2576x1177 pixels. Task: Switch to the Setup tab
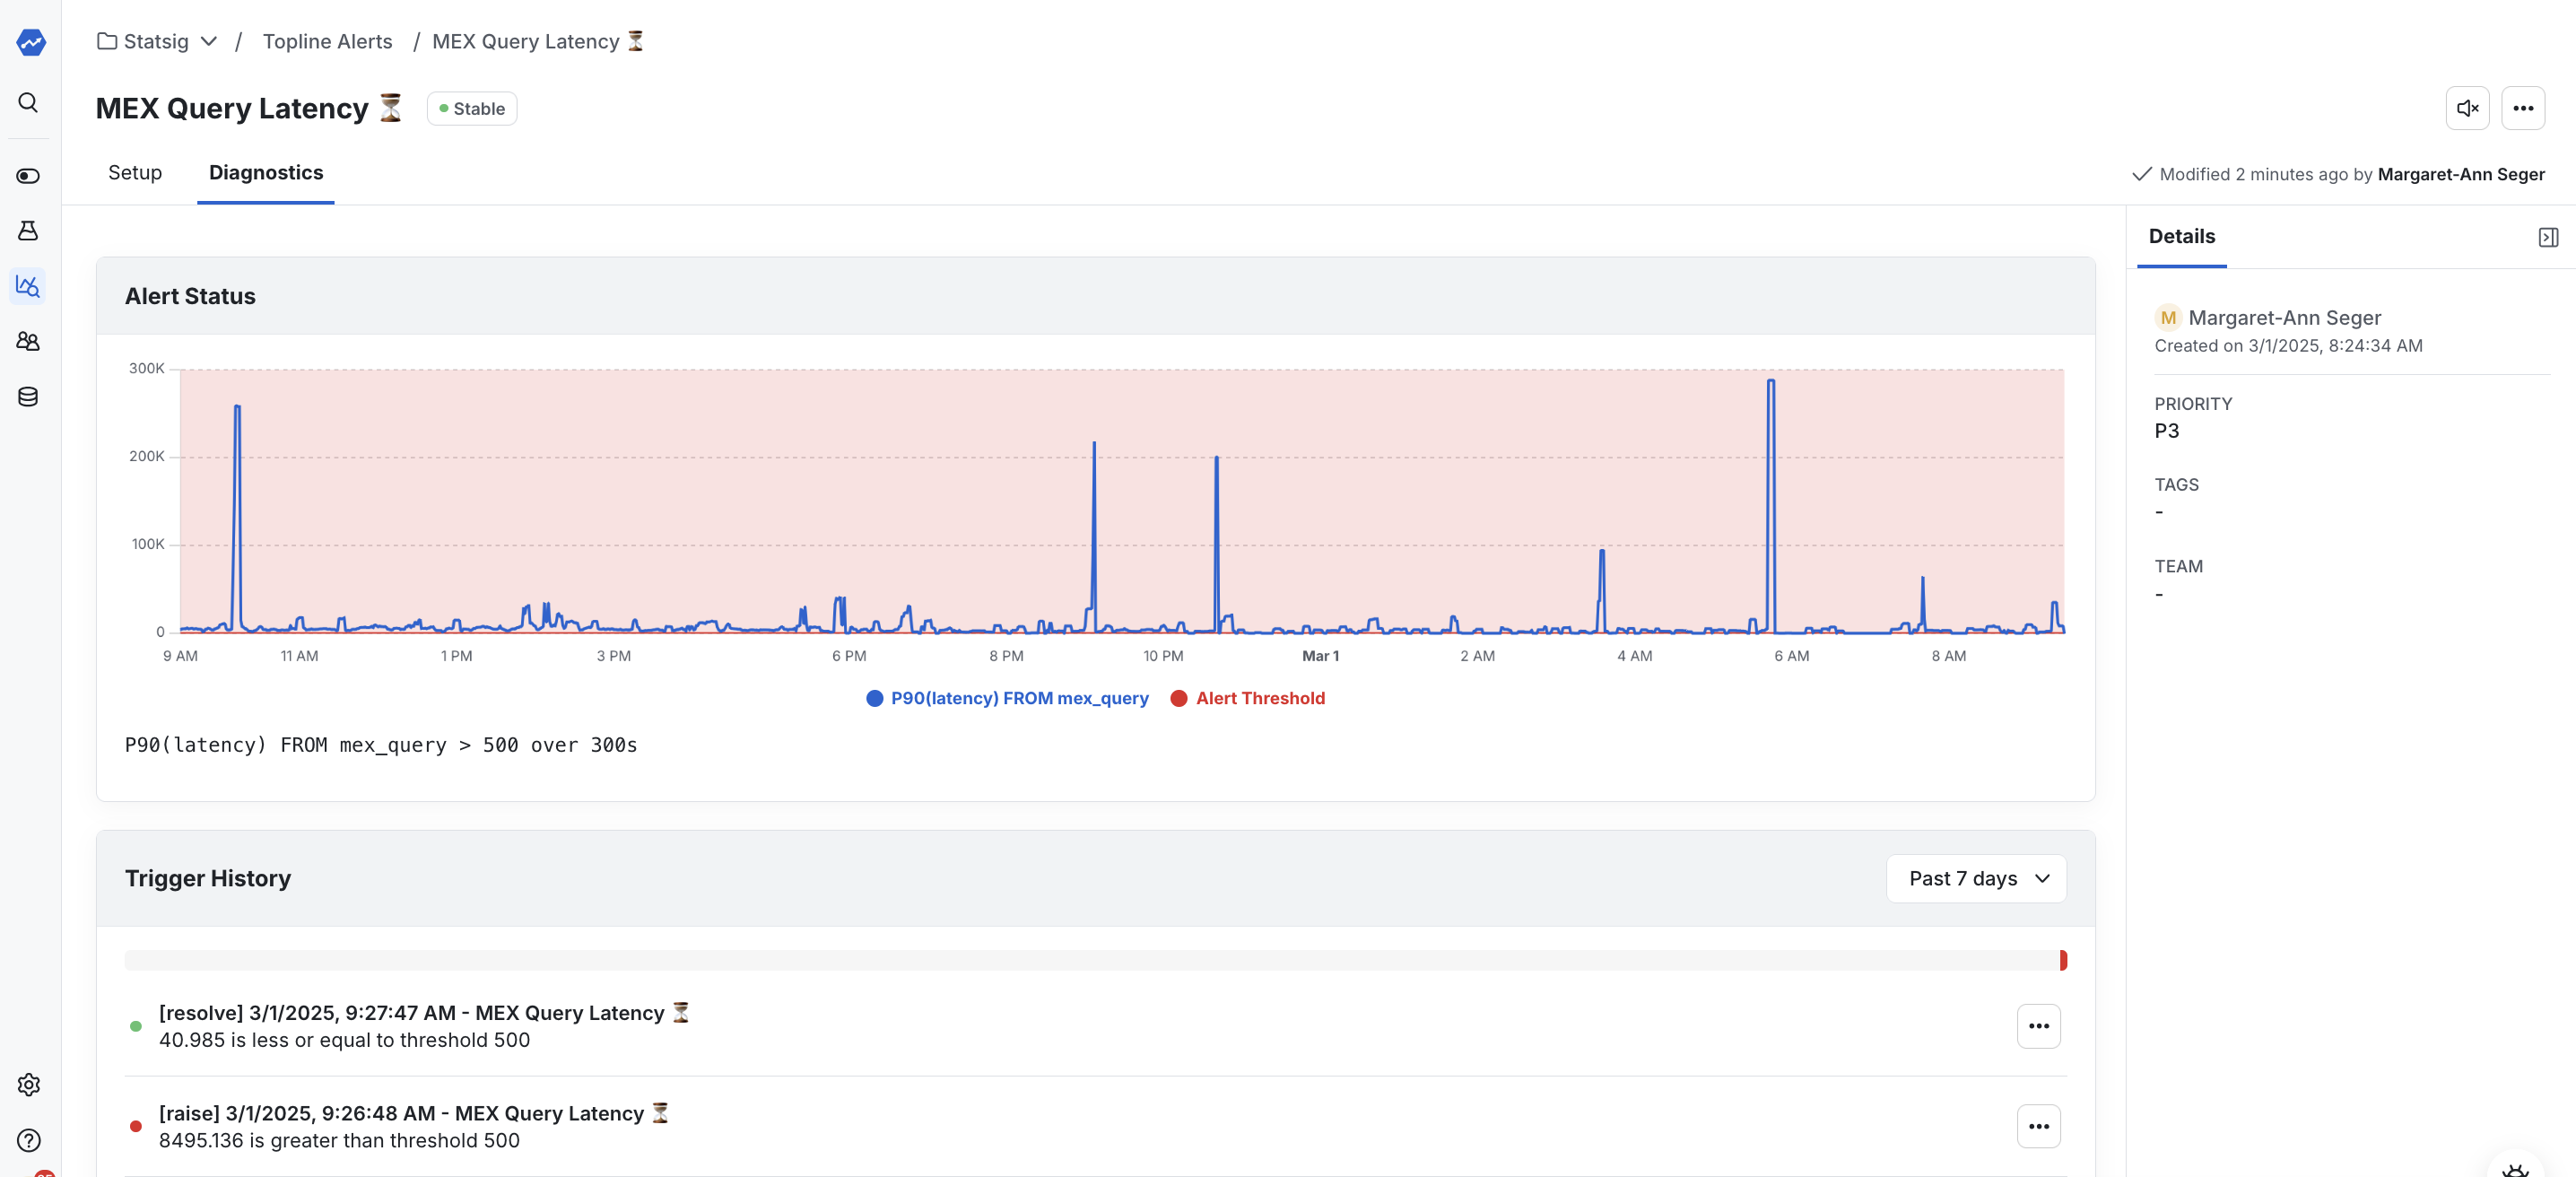click(134, 172)
